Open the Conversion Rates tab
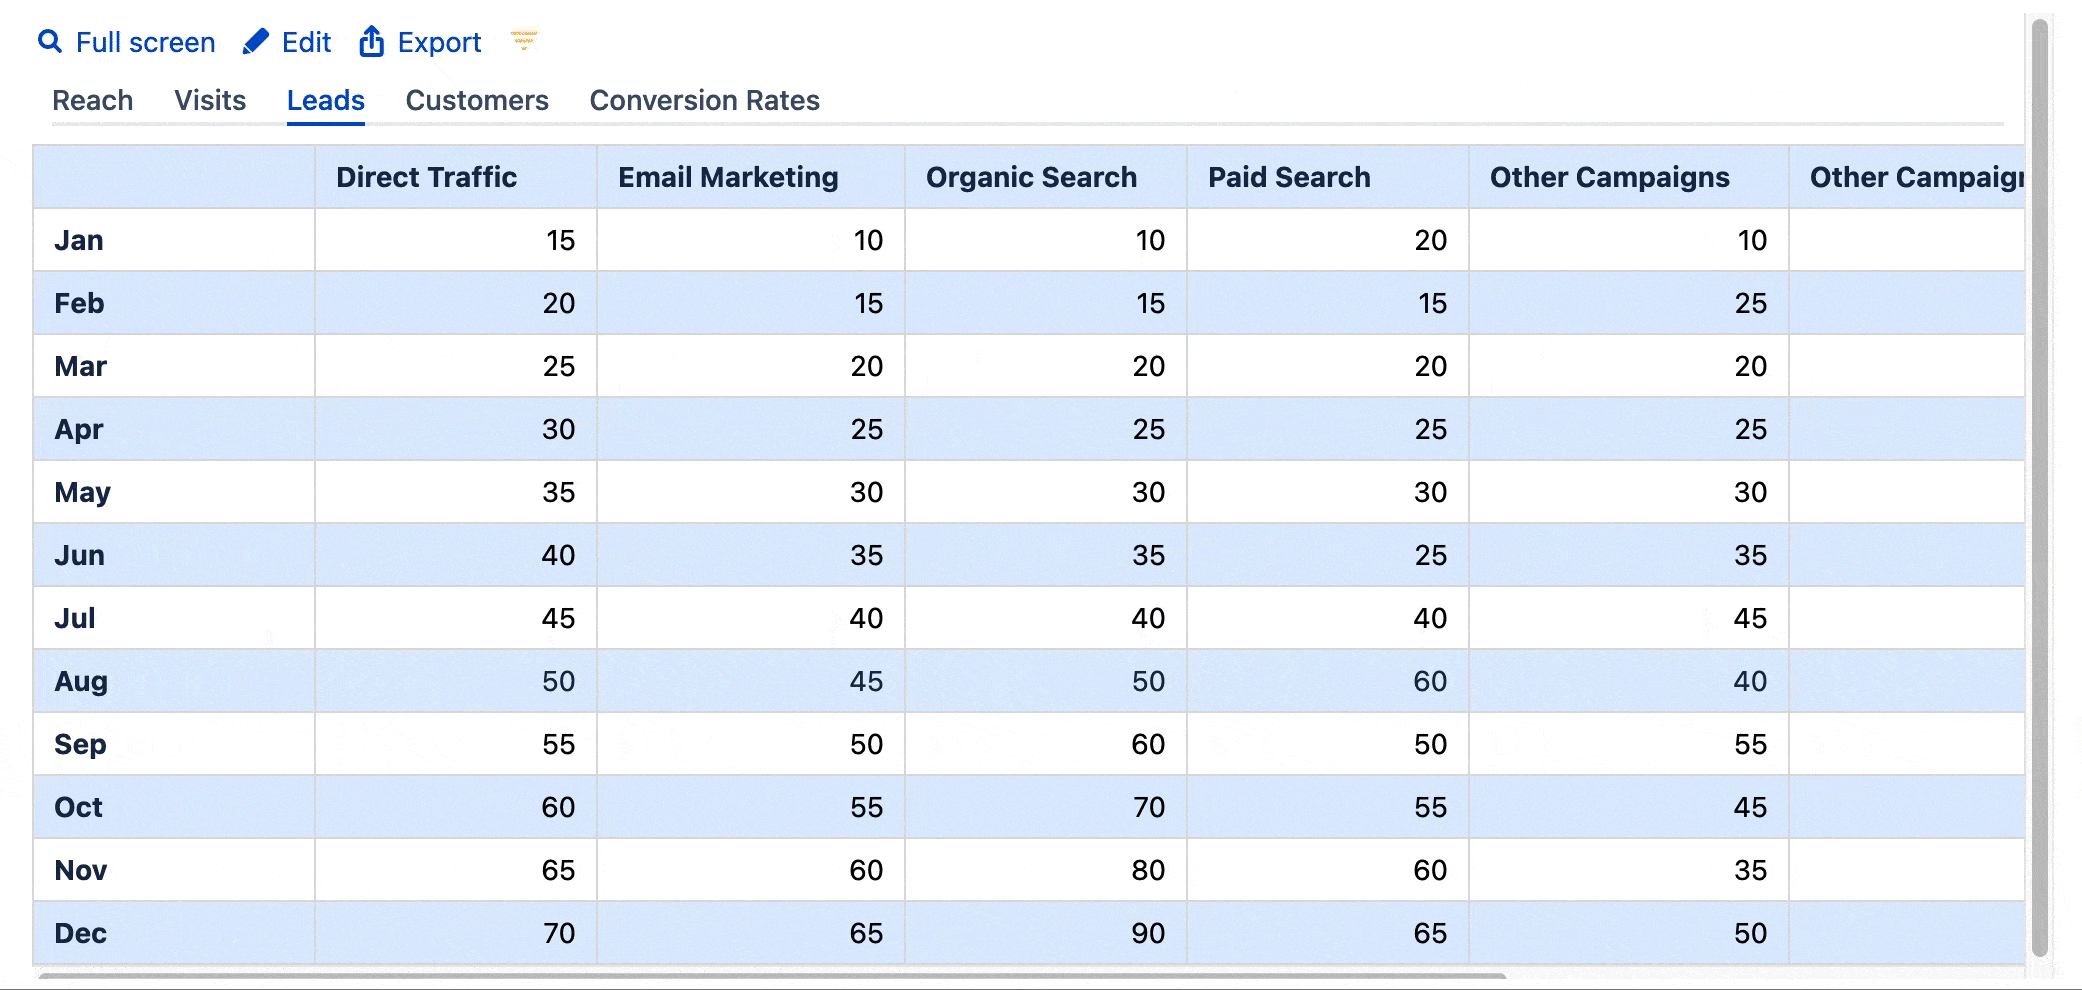 pyautogui.click(x=704, y=101)
